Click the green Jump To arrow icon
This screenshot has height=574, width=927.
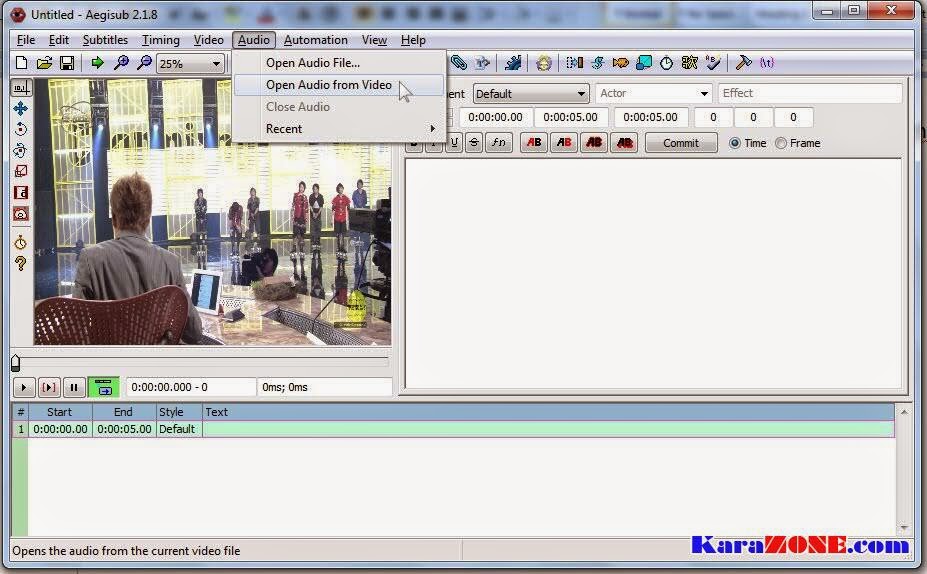click(x=98, y=63)
